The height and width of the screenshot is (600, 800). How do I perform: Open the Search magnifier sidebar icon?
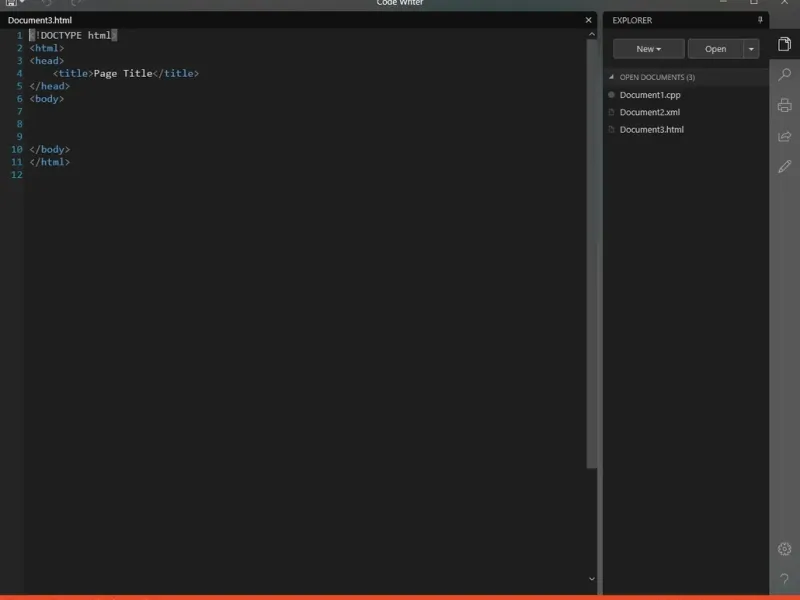(784, 74)
